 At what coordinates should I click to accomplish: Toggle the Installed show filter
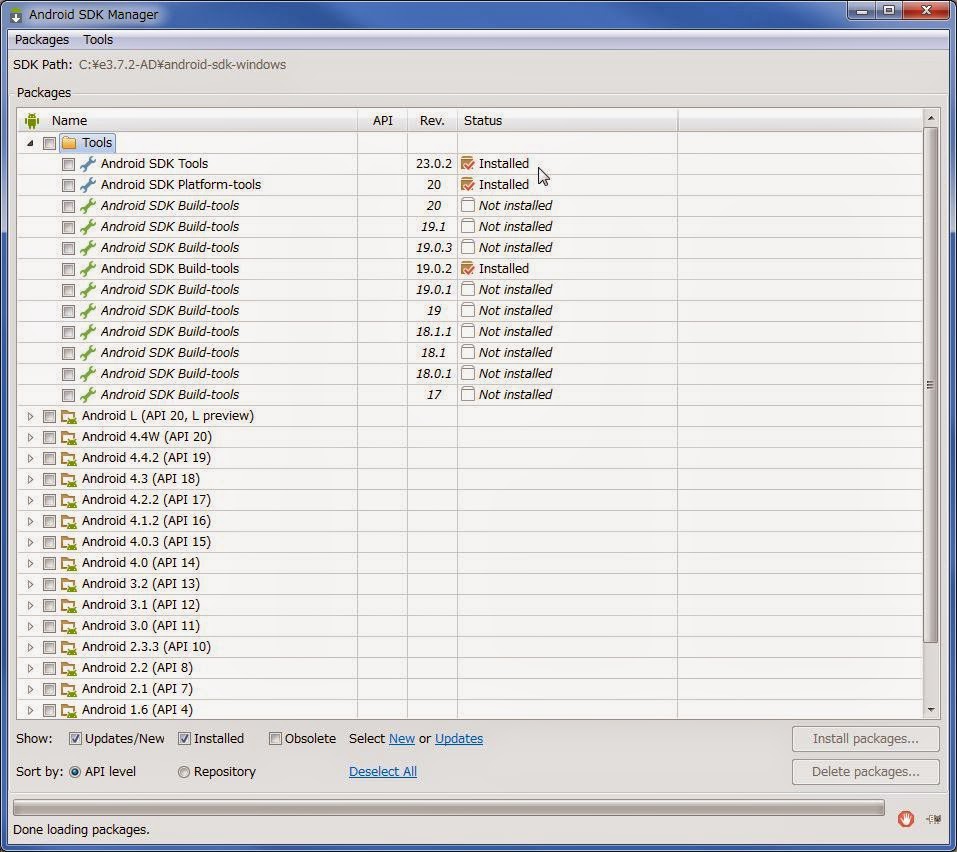184,739
